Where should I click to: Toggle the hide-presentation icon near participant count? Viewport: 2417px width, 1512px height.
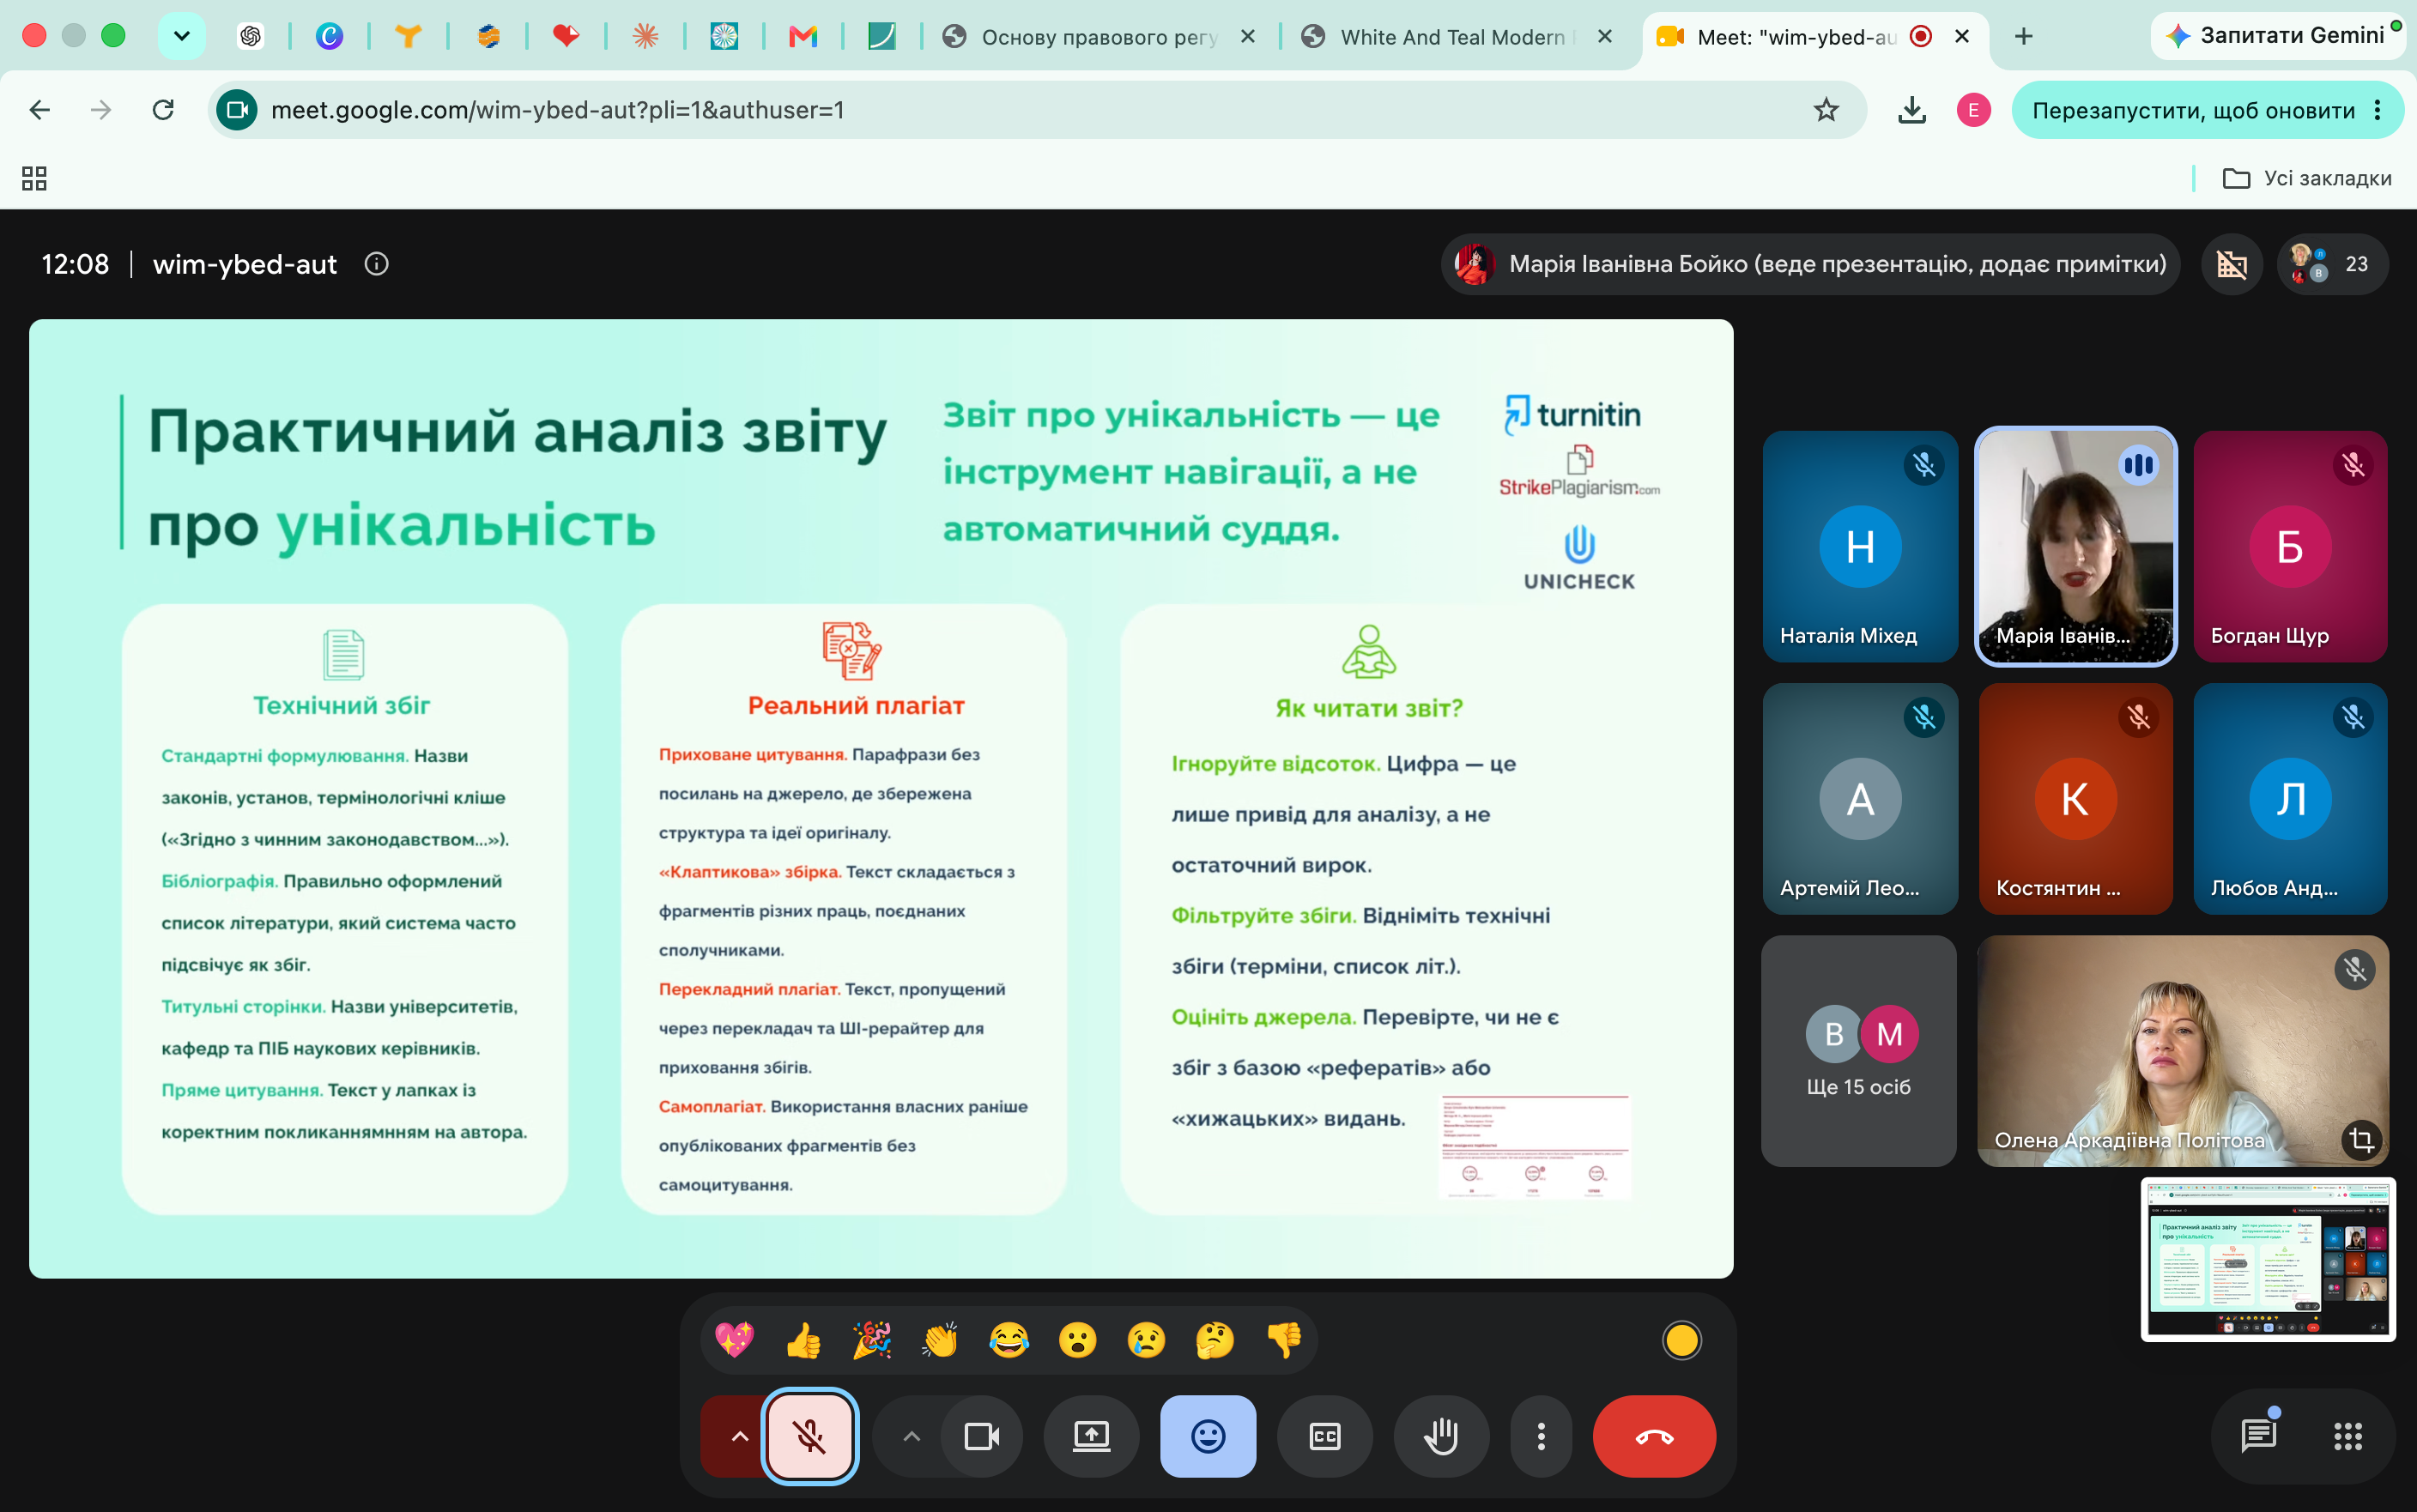pos(2231,264)
